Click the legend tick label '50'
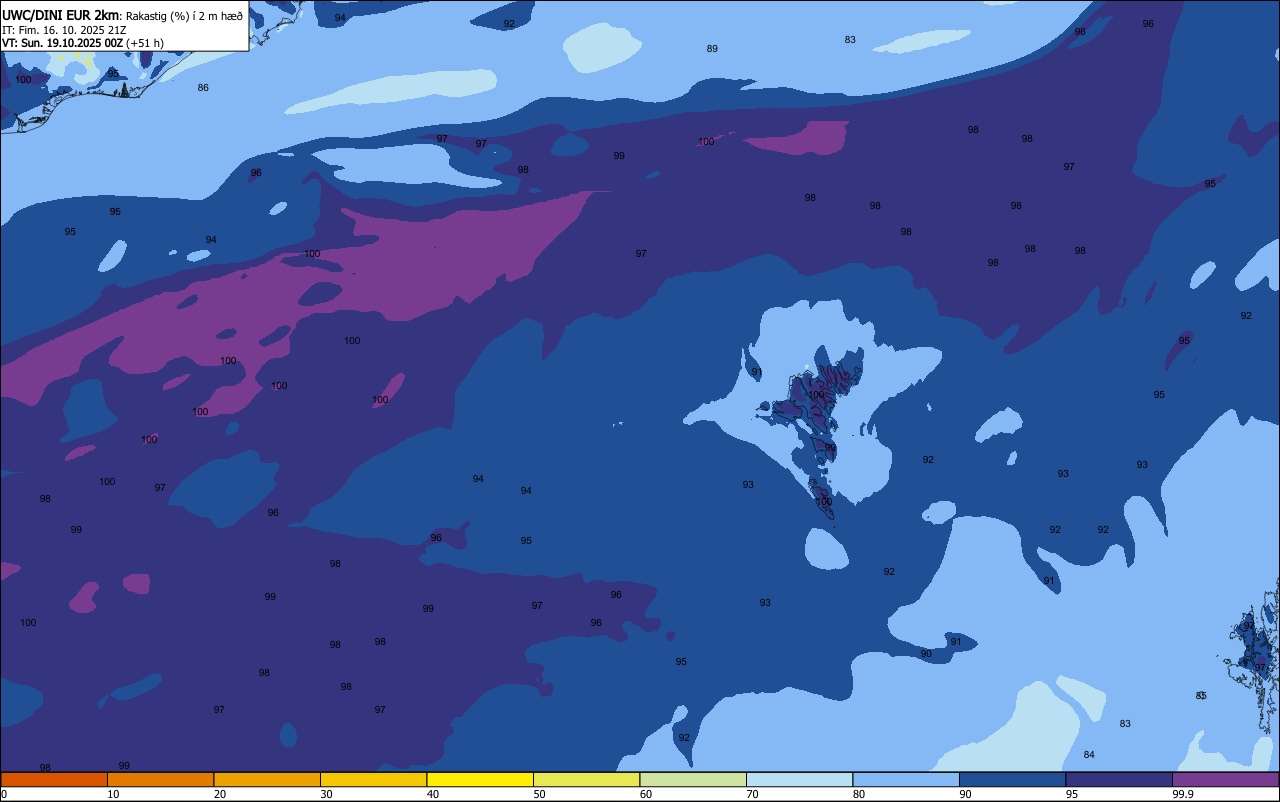 (x=539, y=794)
